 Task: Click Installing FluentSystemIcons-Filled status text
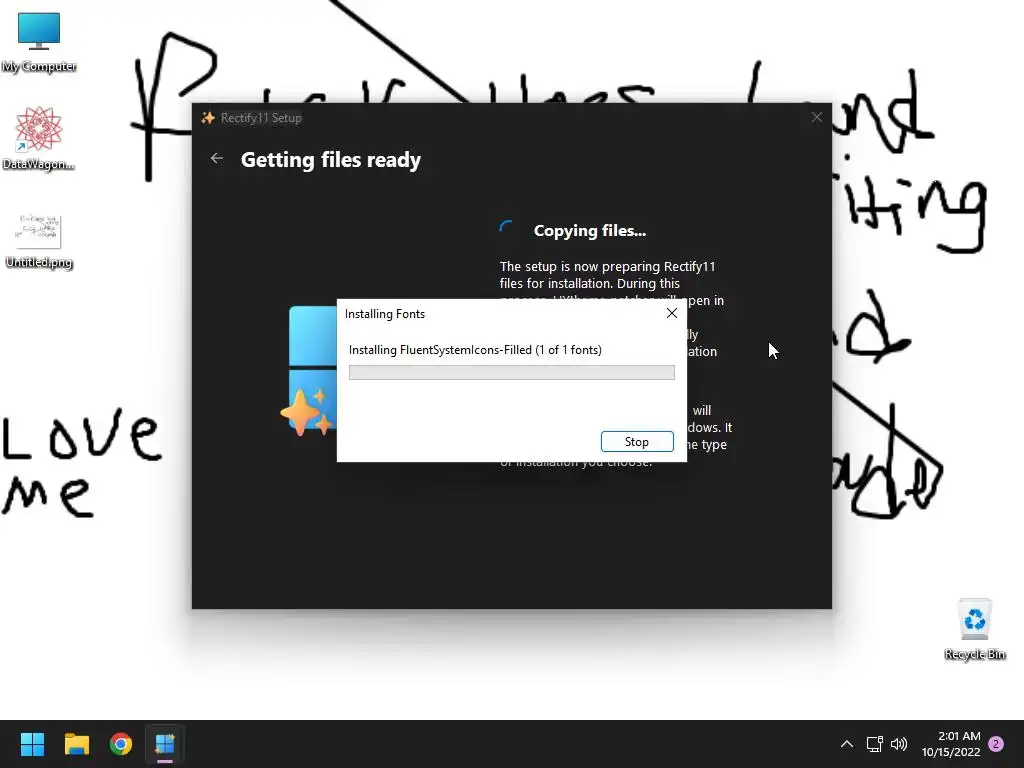point(475,350)
